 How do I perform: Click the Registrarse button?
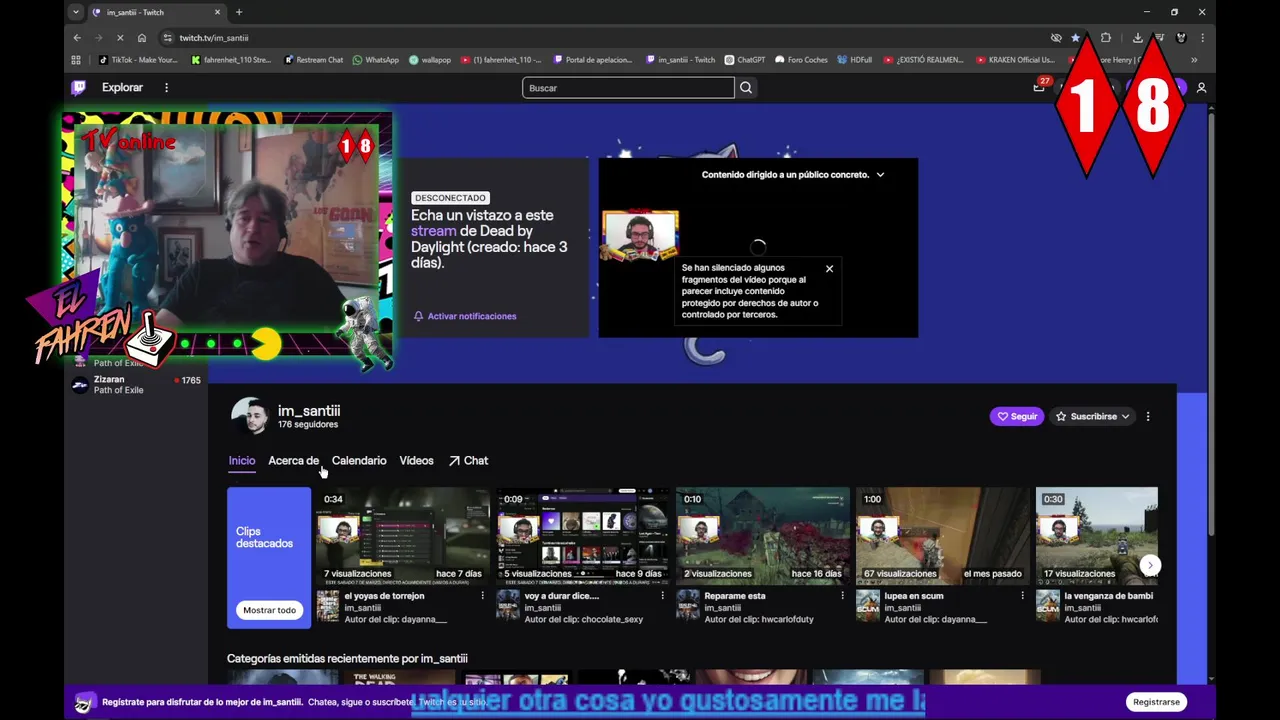coord(1156,702)
